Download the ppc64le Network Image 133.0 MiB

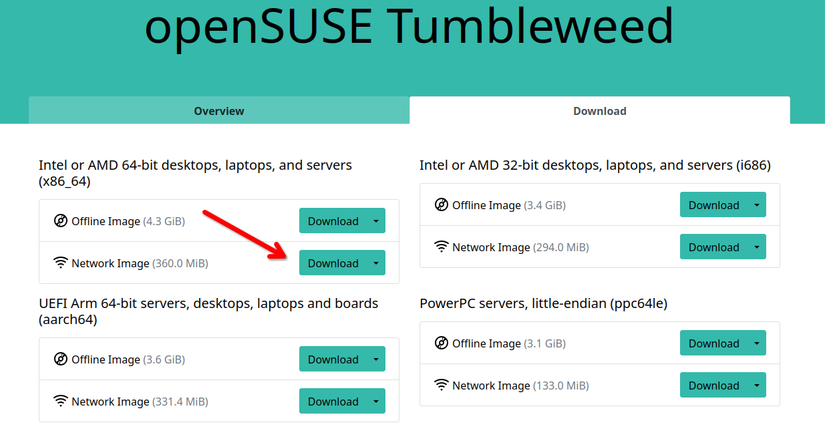click(714, 385)
